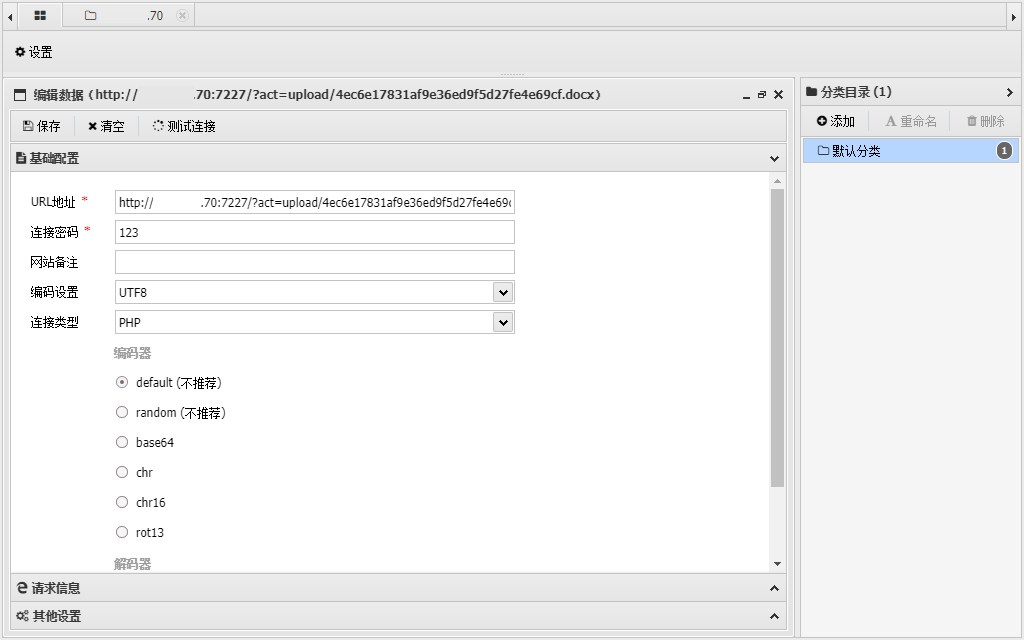
Task: Click the 其他设置 gears icon
Action: click(x=22, y=616)
